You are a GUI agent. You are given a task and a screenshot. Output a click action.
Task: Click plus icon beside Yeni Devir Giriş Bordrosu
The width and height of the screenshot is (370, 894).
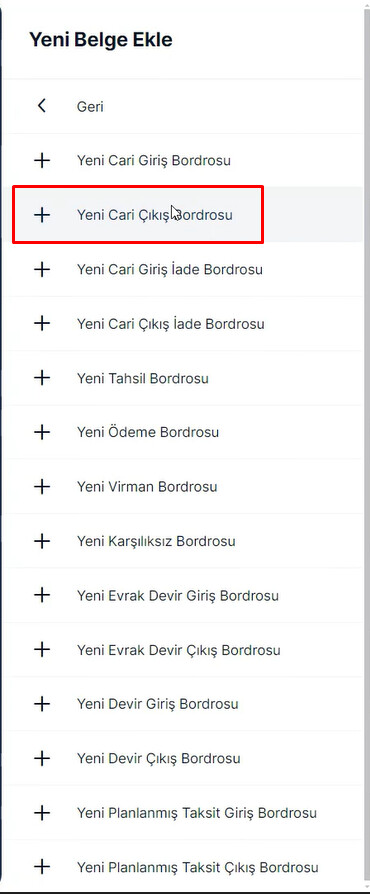pyautogui.click(x=42, y=704)
